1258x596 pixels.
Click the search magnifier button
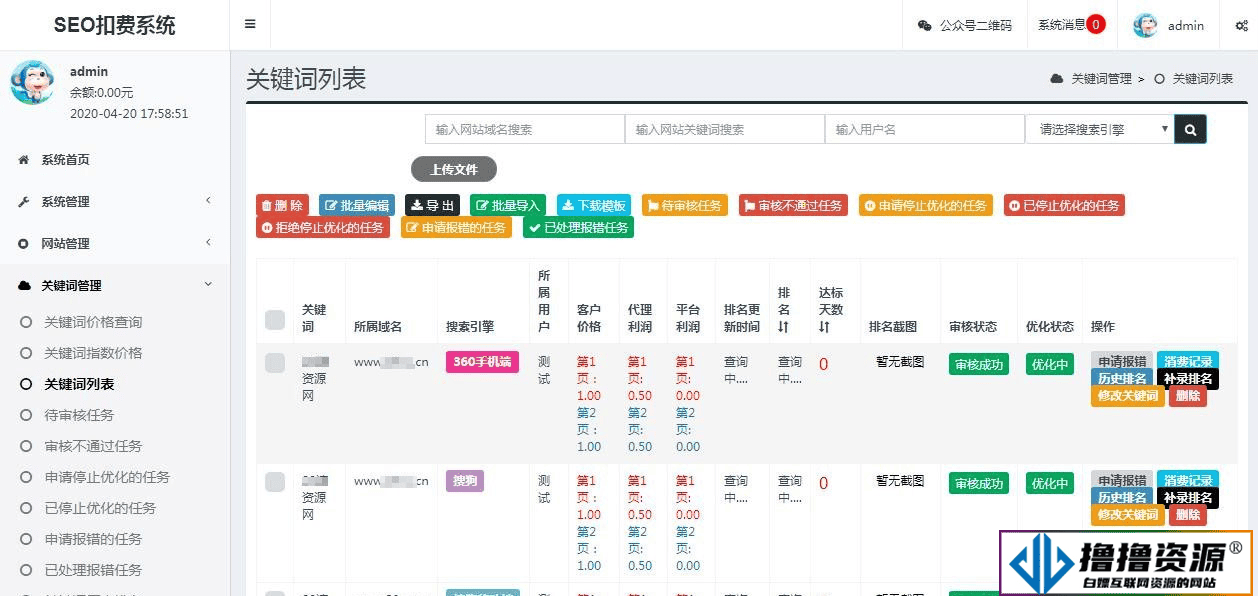1190,129
